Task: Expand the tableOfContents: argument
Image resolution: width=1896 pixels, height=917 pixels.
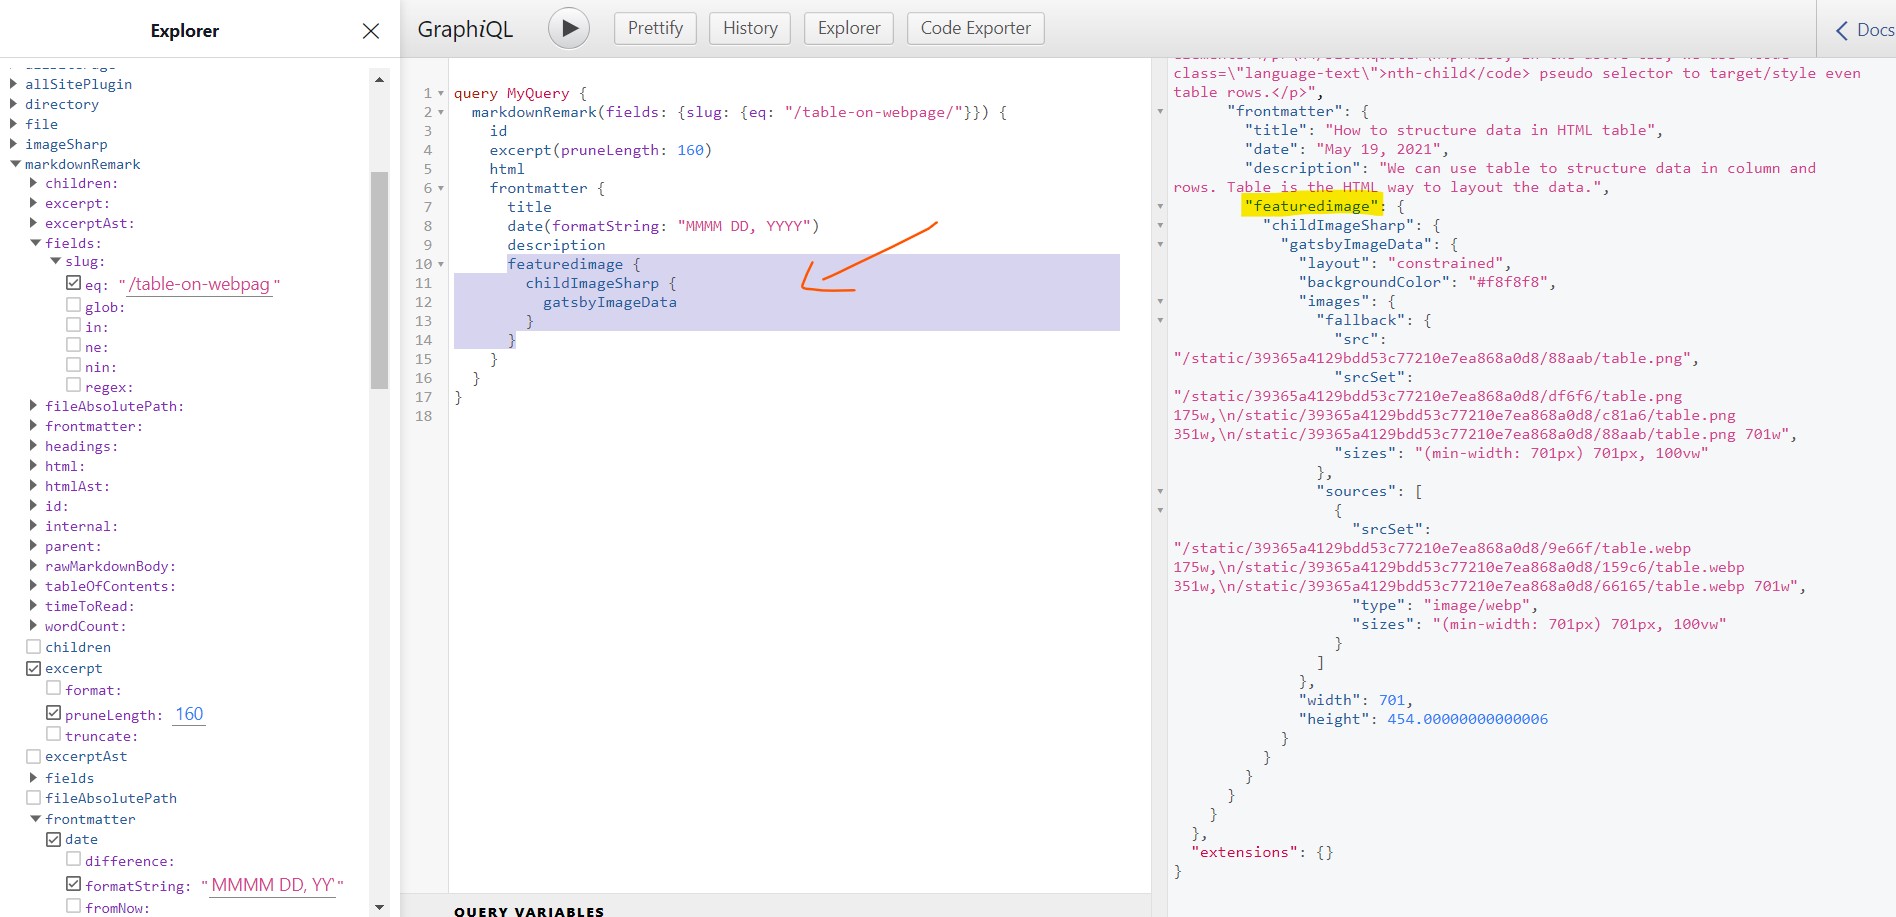Action: tap(33, 585)
